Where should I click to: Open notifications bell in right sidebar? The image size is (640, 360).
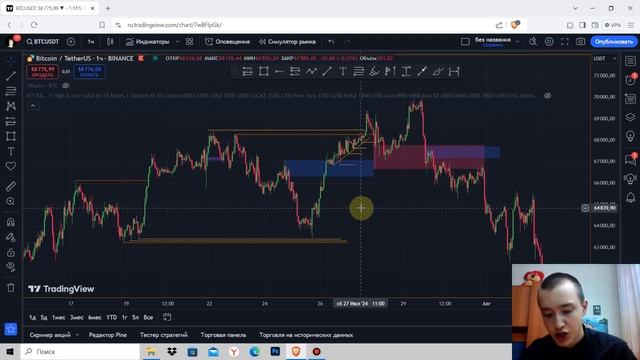point(630,198)
